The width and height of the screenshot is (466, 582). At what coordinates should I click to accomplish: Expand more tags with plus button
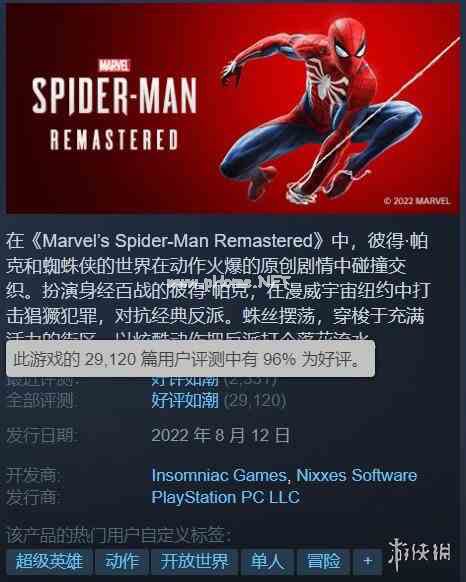[368, 561]
